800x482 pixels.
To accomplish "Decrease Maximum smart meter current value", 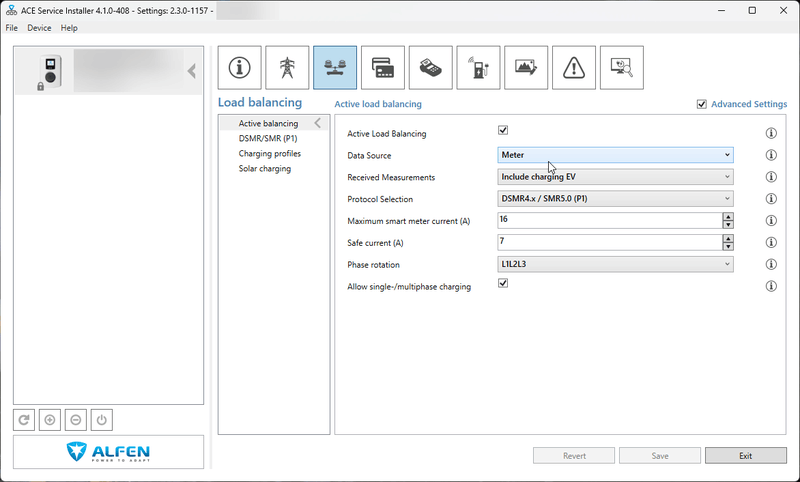I will pos(728,224).
